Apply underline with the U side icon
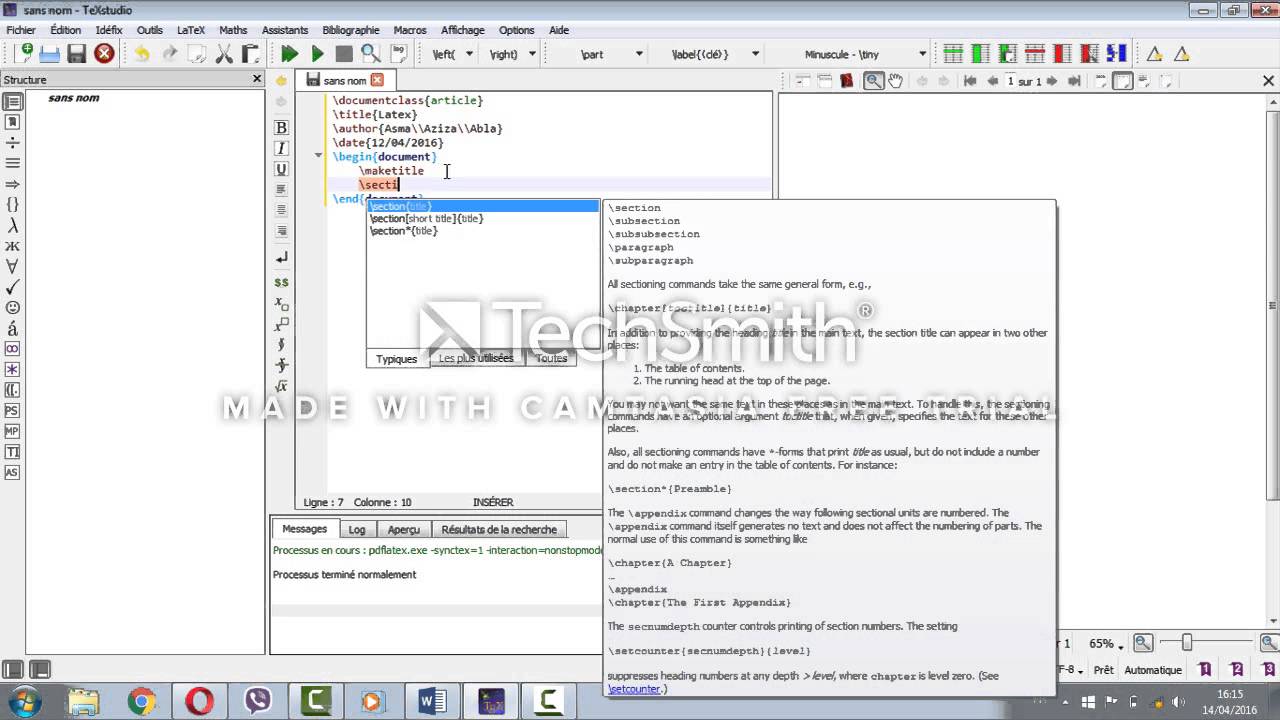This screenshot has width=1280, height=720. point(281,169)
